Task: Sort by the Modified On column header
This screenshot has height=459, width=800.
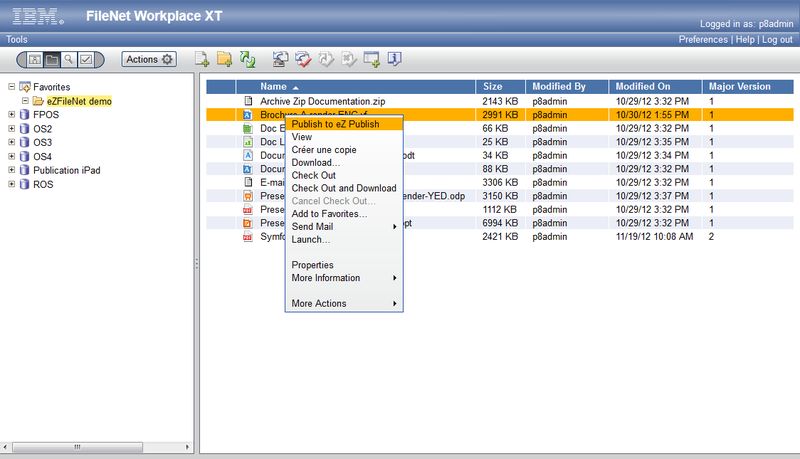Action: point(655,87)
